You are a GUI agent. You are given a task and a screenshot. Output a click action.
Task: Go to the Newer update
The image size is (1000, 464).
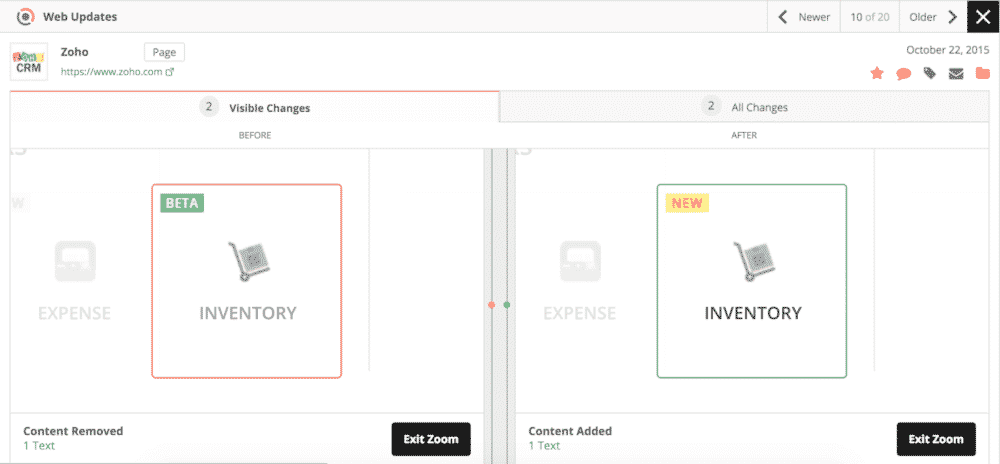[804, 17]
